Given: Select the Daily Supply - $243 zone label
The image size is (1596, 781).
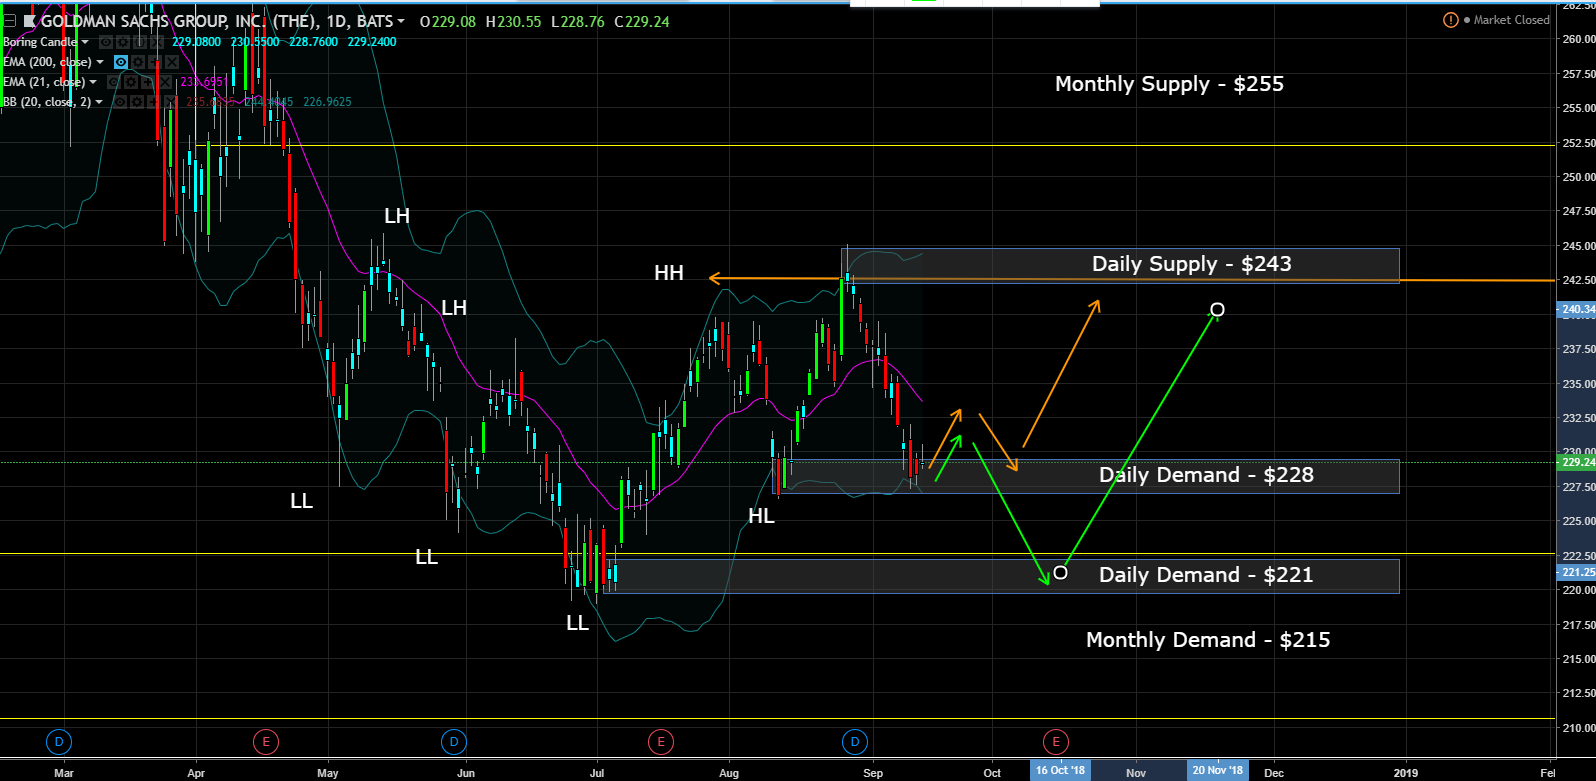Looking at the screenshot, I should point(1191,264).
